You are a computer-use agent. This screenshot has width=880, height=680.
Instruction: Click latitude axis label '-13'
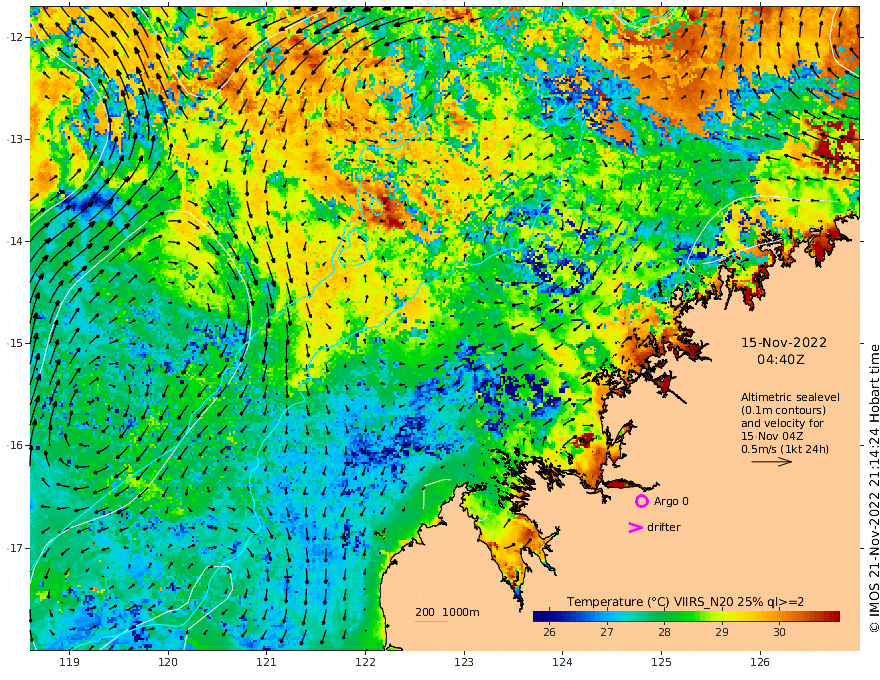pos(15,139)
